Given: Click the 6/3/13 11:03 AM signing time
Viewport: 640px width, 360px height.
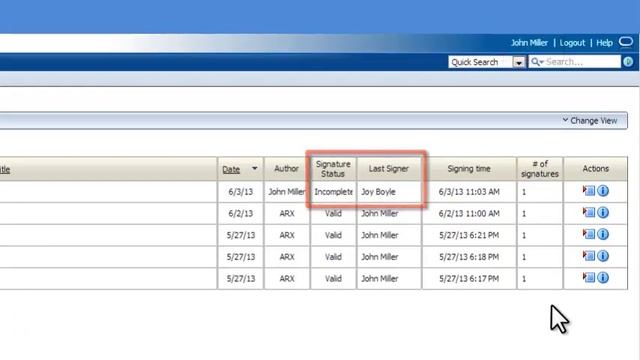Looking at the screenshot, I should [469, 192].
